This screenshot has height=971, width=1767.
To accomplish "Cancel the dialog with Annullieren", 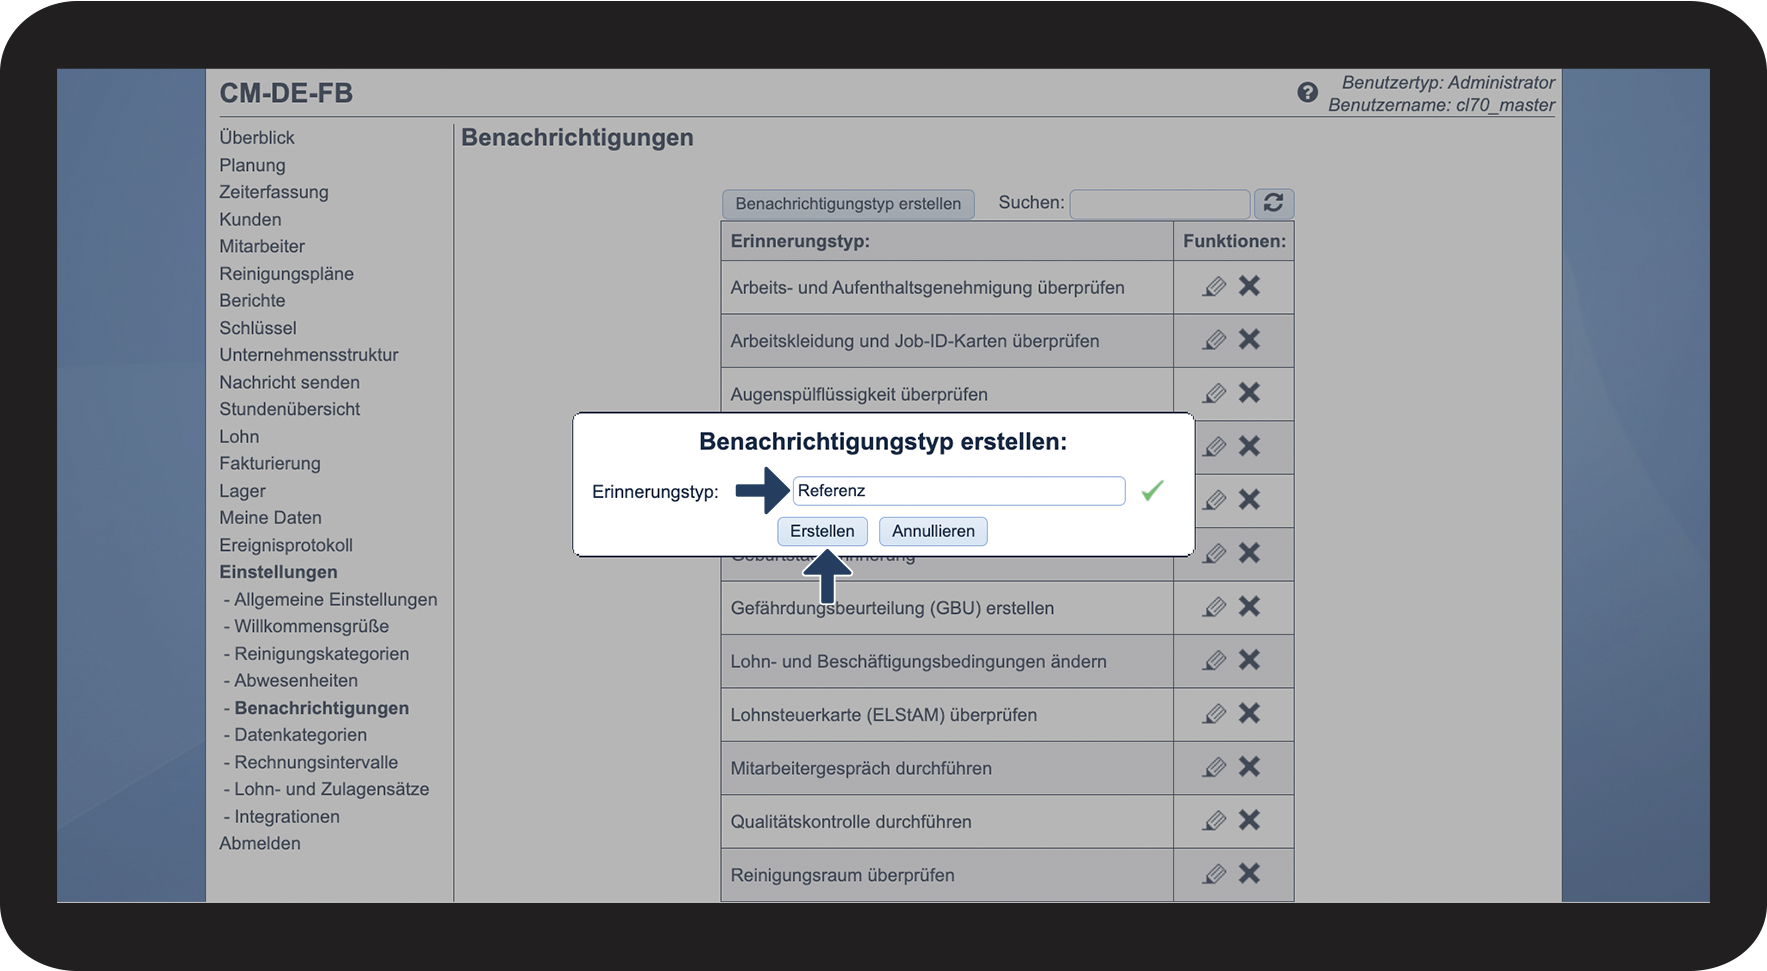I will click(x=933, y=531).
